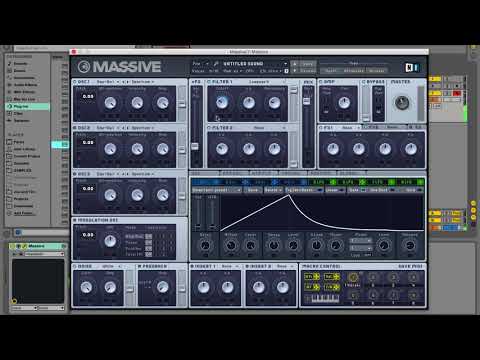Click the OSC1 Intensity knob
This screenshot has width=480, height=360.
[x=137, y=103]
